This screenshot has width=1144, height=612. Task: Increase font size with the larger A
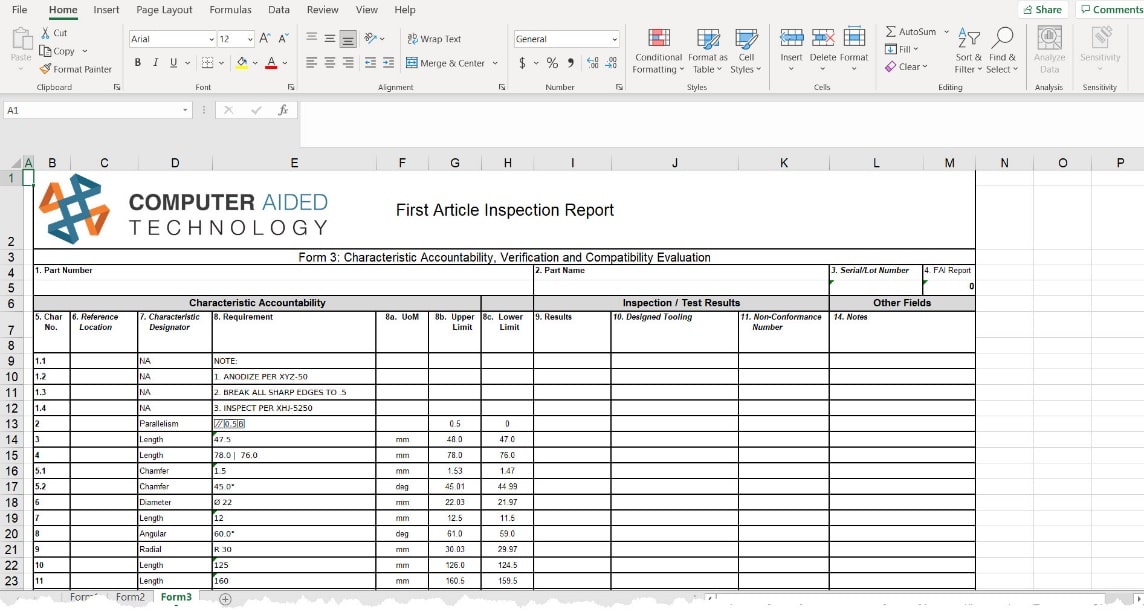coord(266,39)
